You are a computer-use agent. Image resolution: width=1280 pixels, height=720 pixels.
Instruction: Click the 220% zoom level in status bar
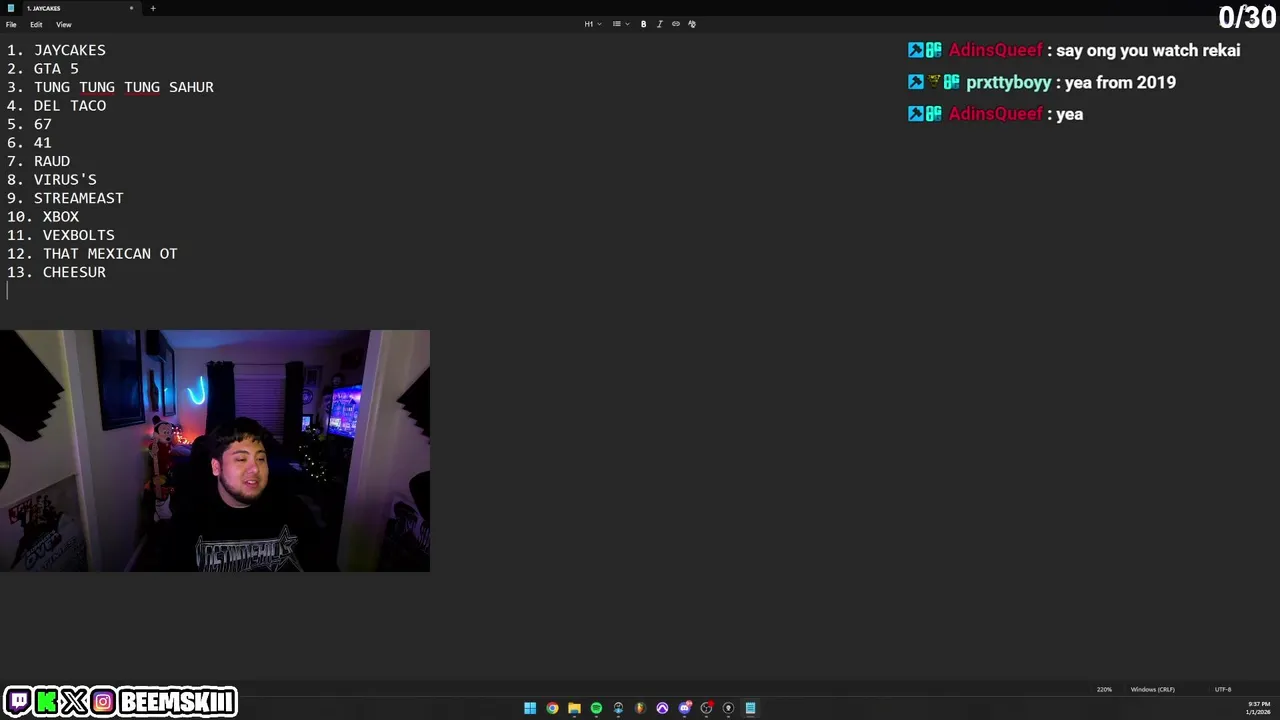[x=1104, y=689]
